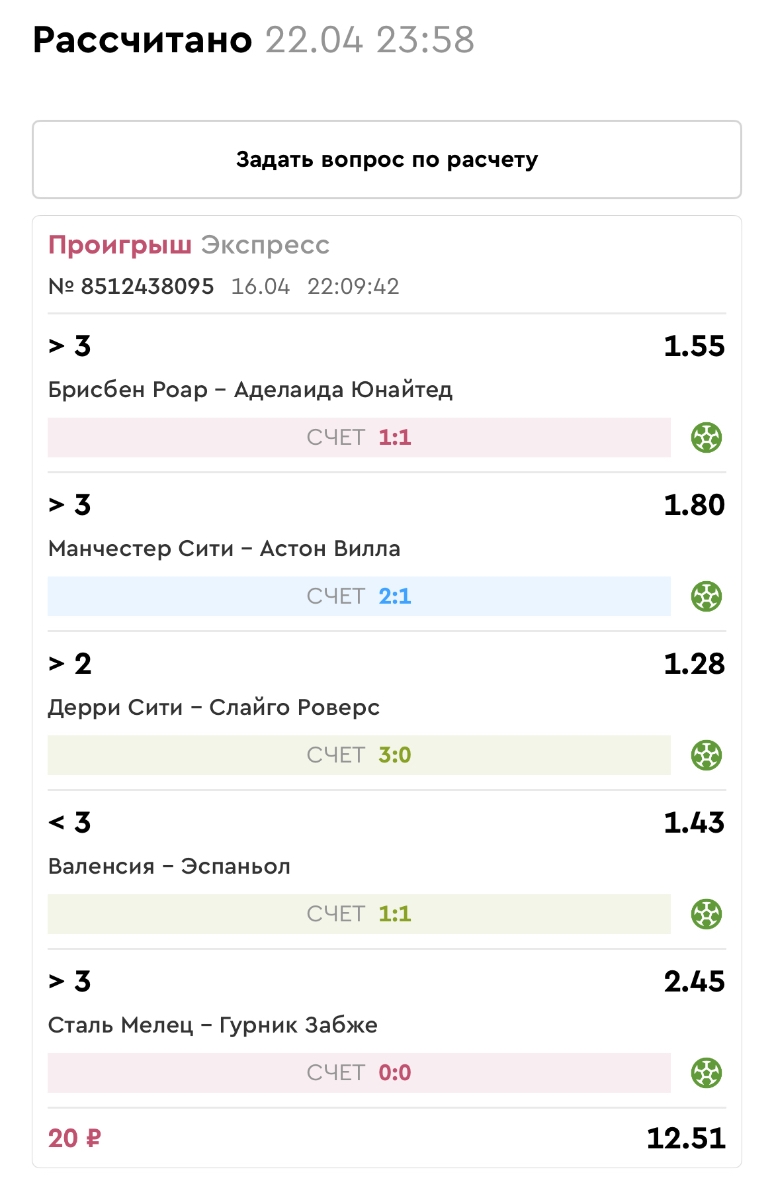Viewport: 774px width, 1200px height.
Task: Click football icon for Дерри Сити match
Action: tap(707, 755)
